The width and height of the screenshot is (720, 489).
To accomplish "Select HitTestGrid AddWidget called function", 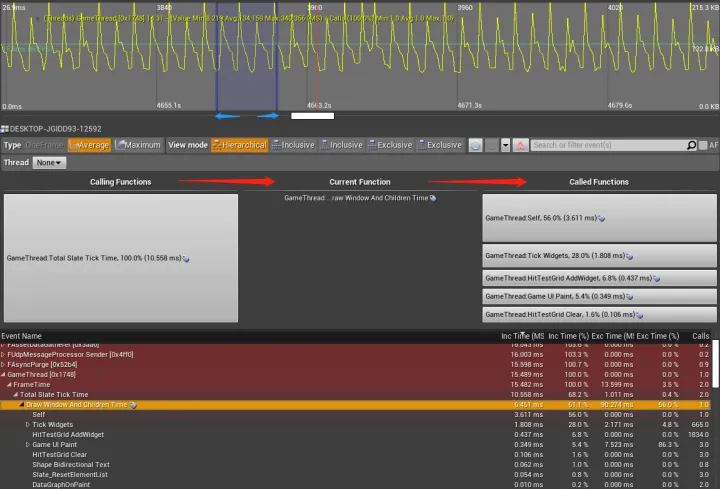I will pyautogui.click(x=599, y=278).
